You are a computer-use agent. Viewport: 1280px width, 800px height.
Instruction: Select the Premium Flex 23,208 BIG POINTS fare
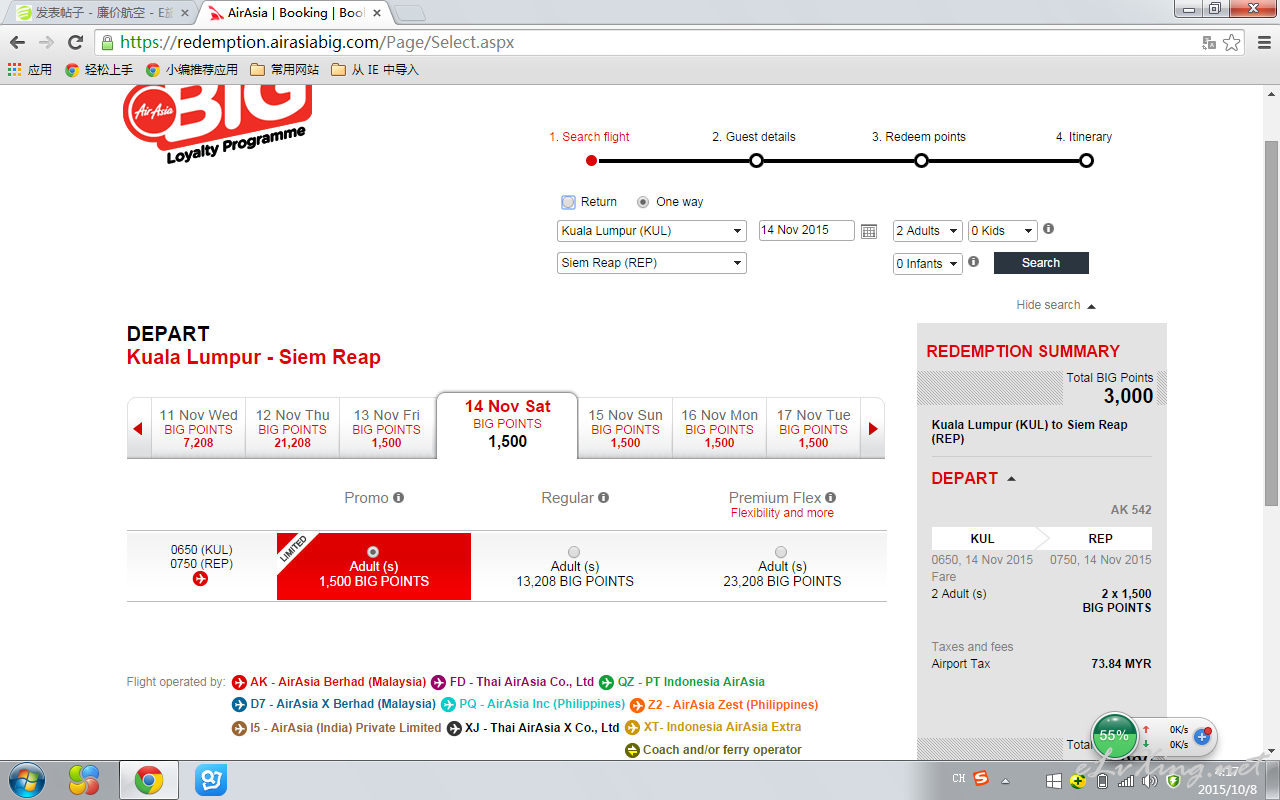[781, 552]
